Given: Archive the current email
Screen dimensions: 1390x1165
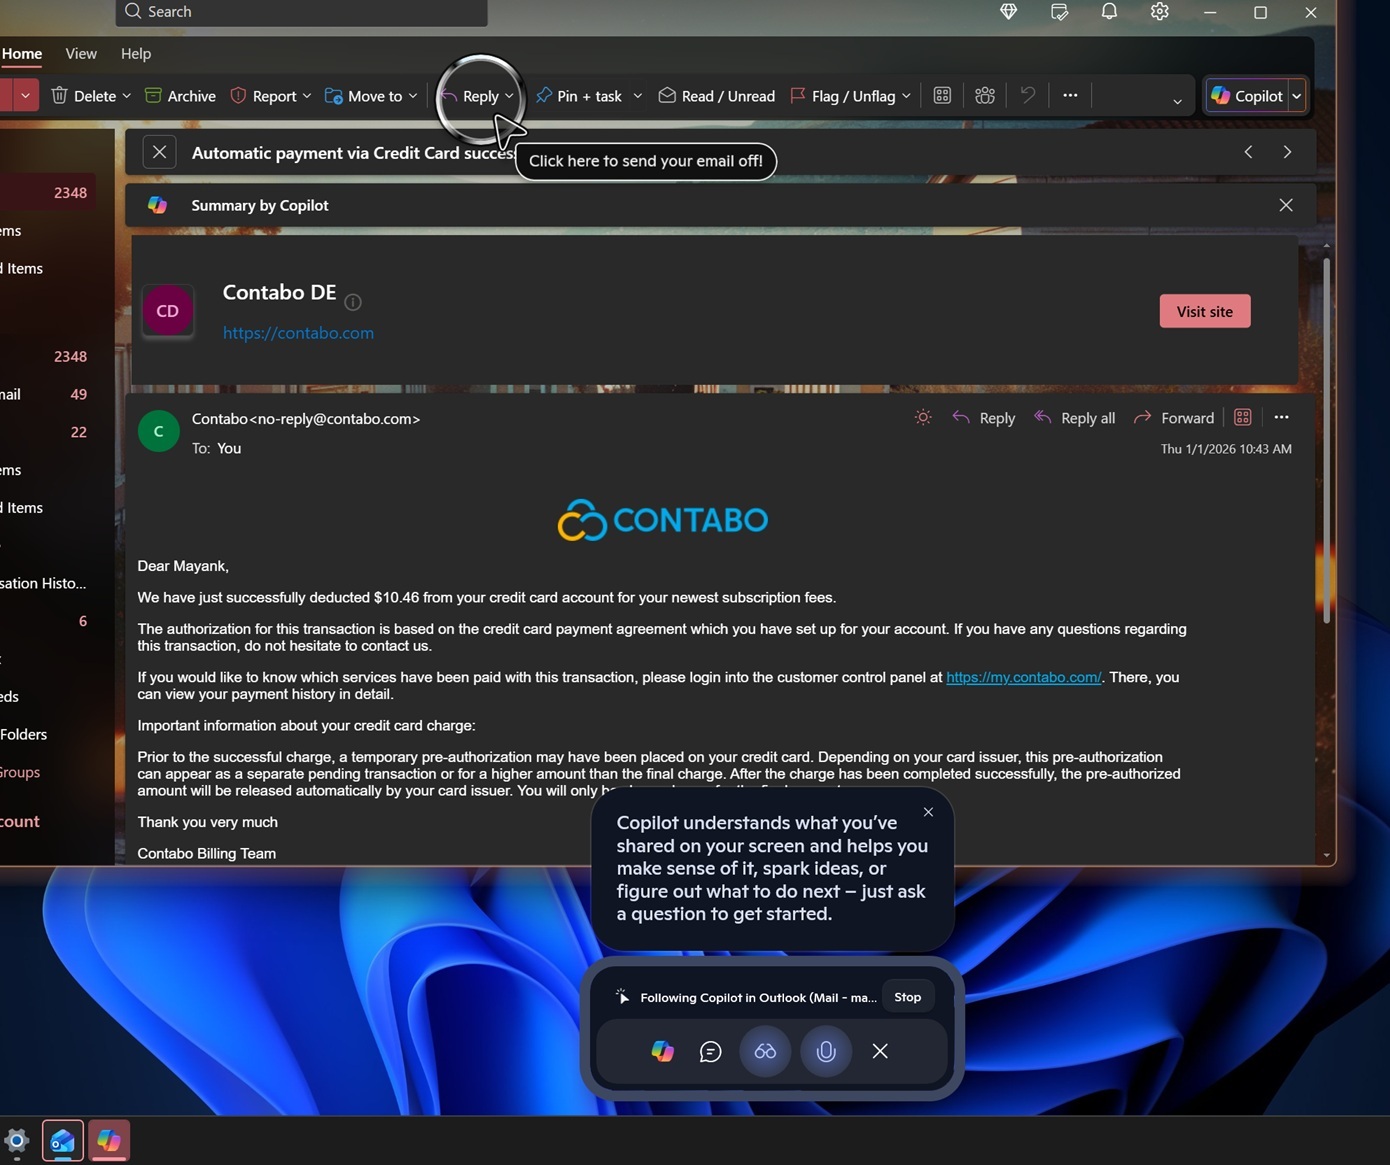Looking at the screenshot, I should tap(180, 95).
